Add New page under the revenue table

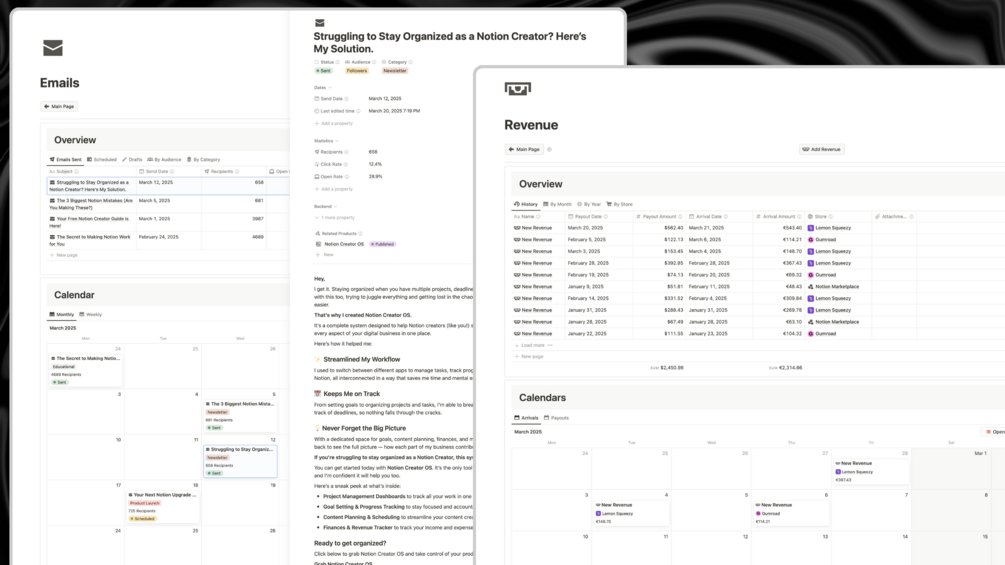[529, 356]
